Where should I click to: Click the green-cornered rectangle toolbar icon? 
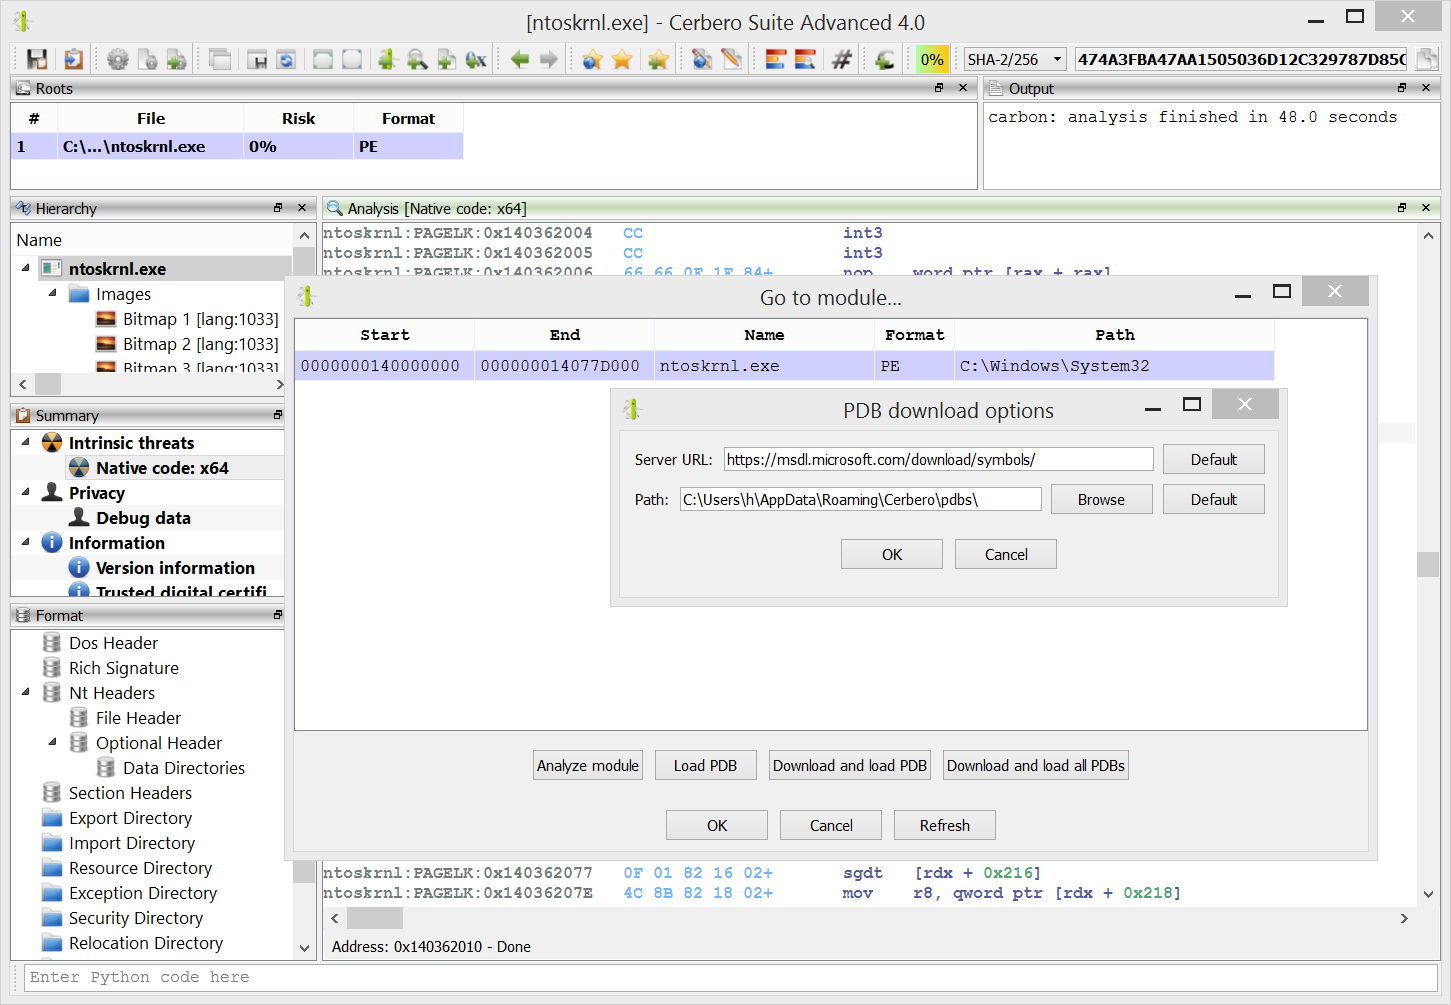pos(323,59)
